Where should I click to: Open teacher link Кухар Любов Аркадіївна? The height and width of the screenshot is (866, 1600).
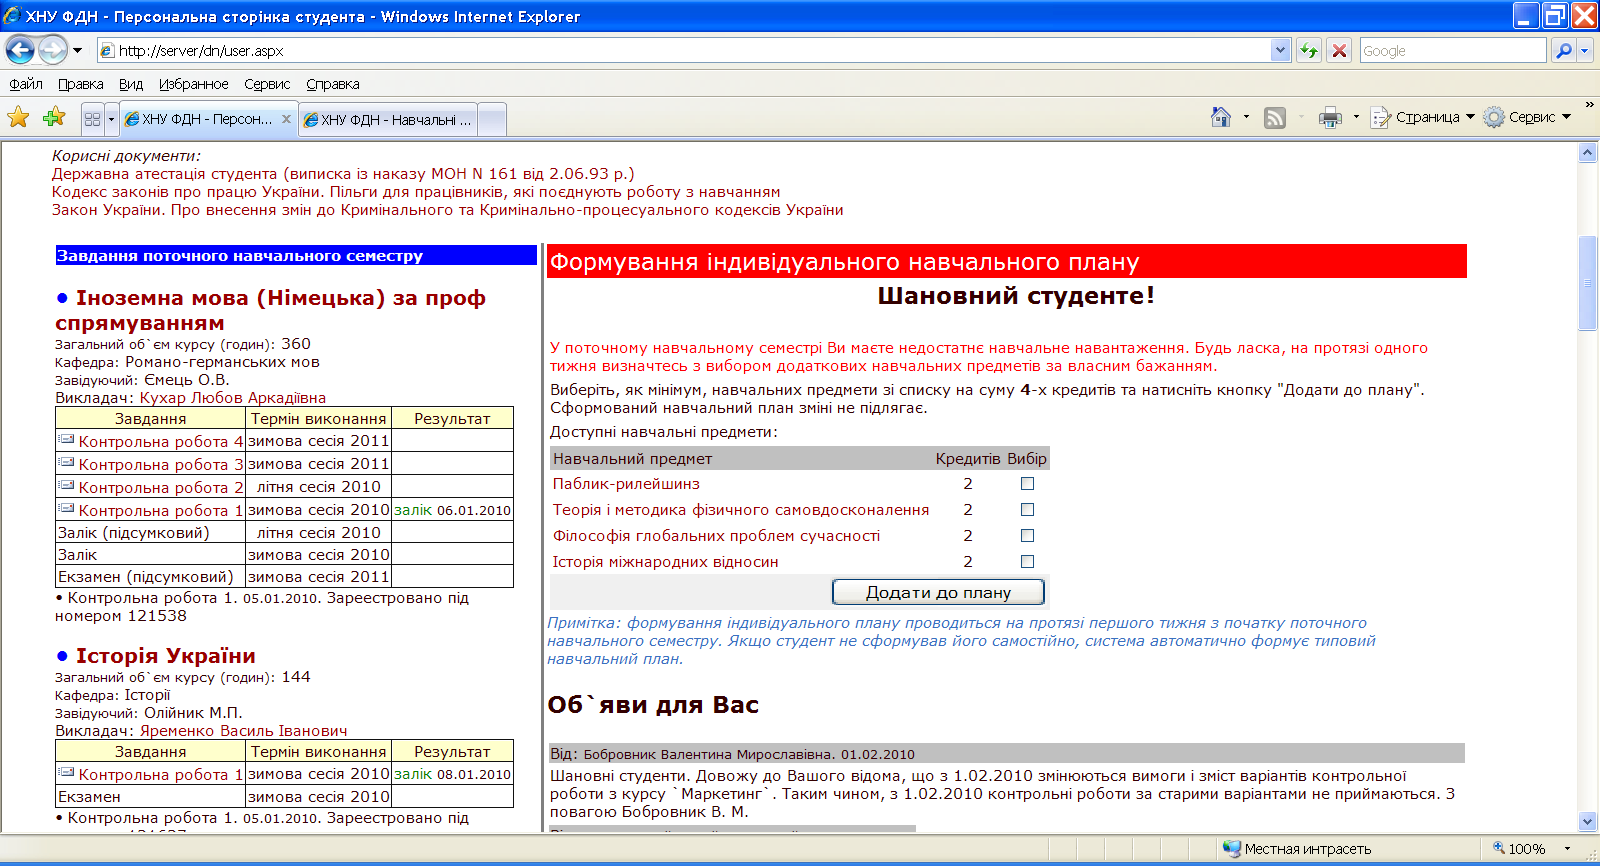[x=232, y=398]
